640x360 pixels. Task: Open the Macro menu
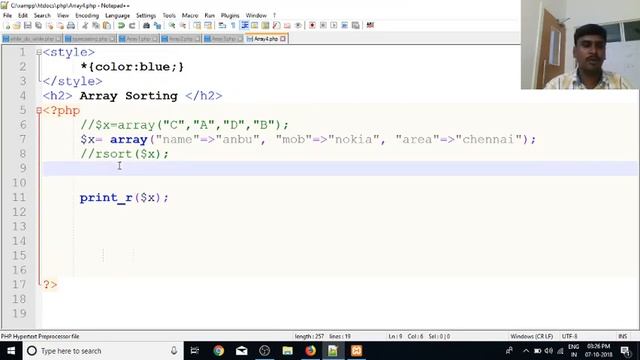click(x=190, y=16)
